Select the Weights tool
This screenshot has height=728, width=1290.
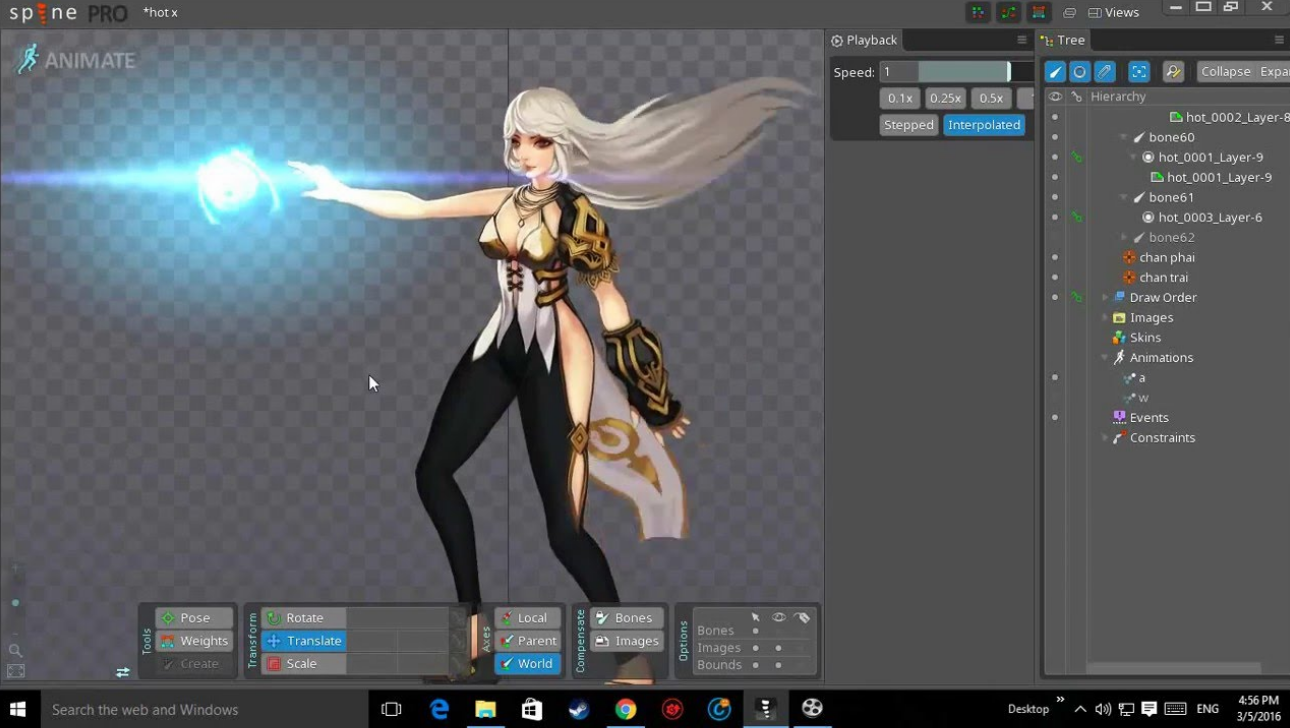(x=195, y=641)
